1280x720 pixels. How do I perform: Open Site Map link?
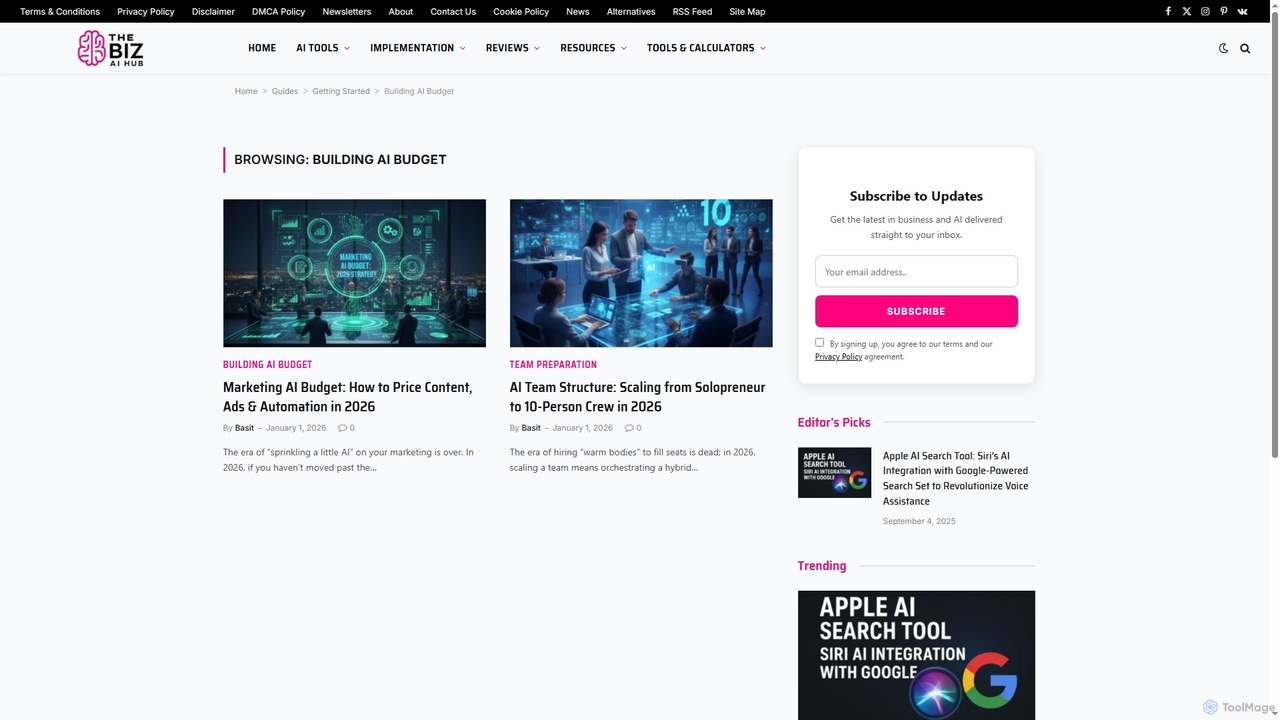[747, 11]
